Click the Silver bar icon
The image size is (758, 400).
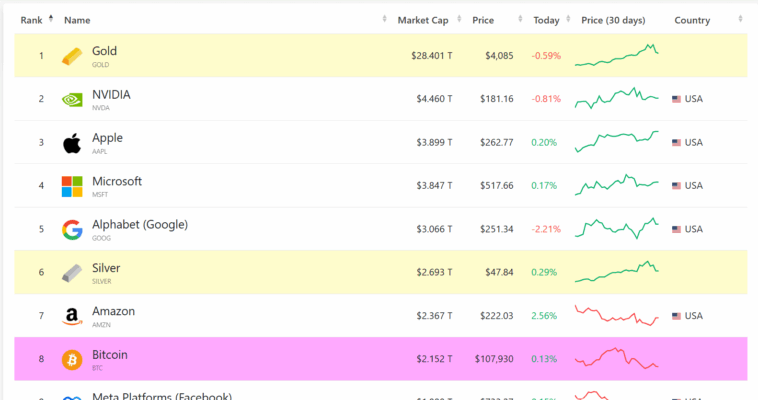(72, 273)
